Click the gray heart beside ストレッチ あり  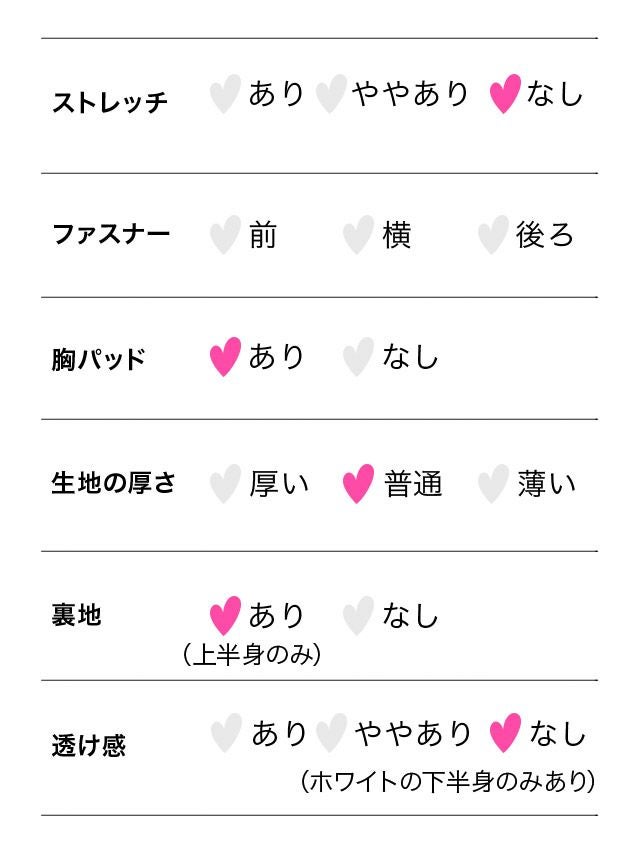coord(225,95)
